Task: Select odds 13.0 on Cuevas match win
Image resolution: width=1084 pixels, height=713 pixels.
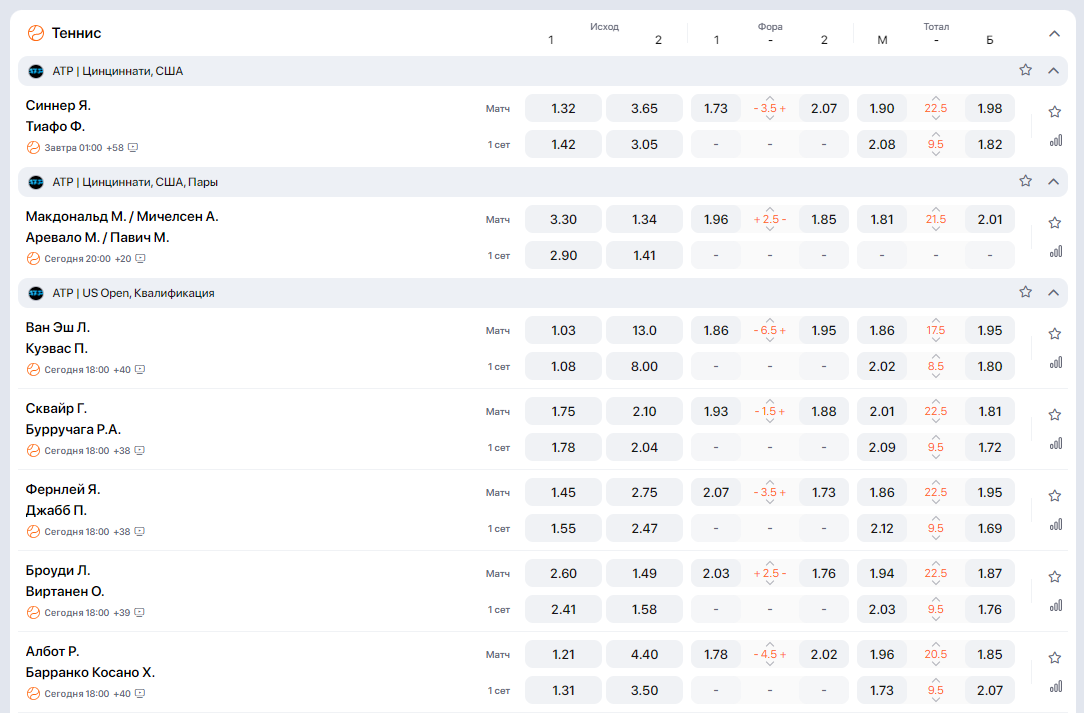Action: pyautogui.click(x=644, y=330)
